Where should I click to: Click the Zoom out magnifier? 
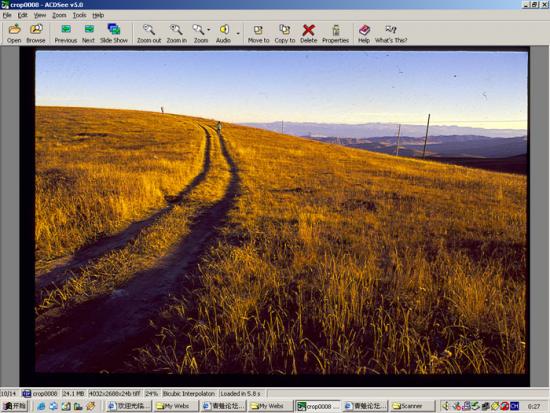coord(149,33)
